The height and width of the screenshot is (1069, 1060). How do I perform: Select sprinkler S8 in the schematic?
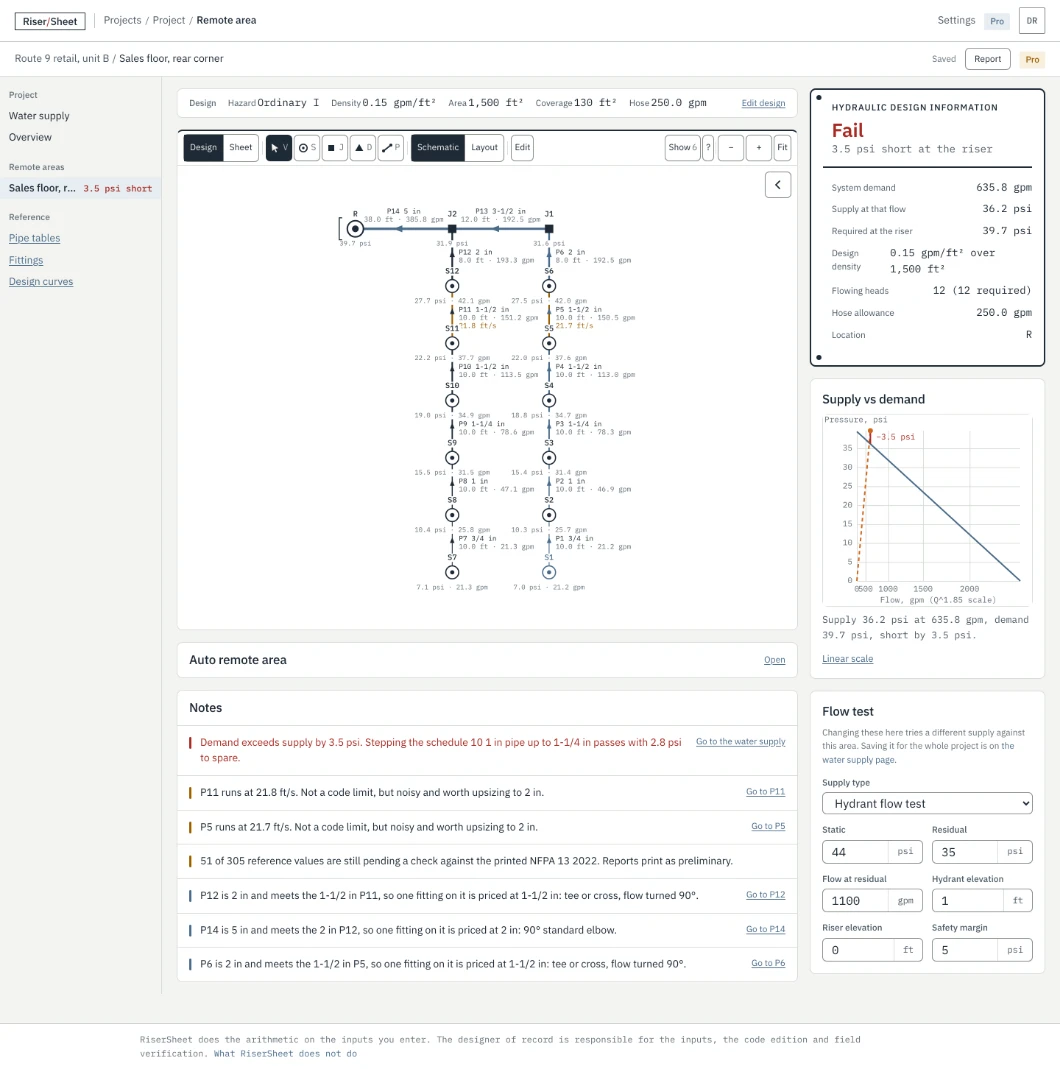pyautogui.click(x=452, y=515)
